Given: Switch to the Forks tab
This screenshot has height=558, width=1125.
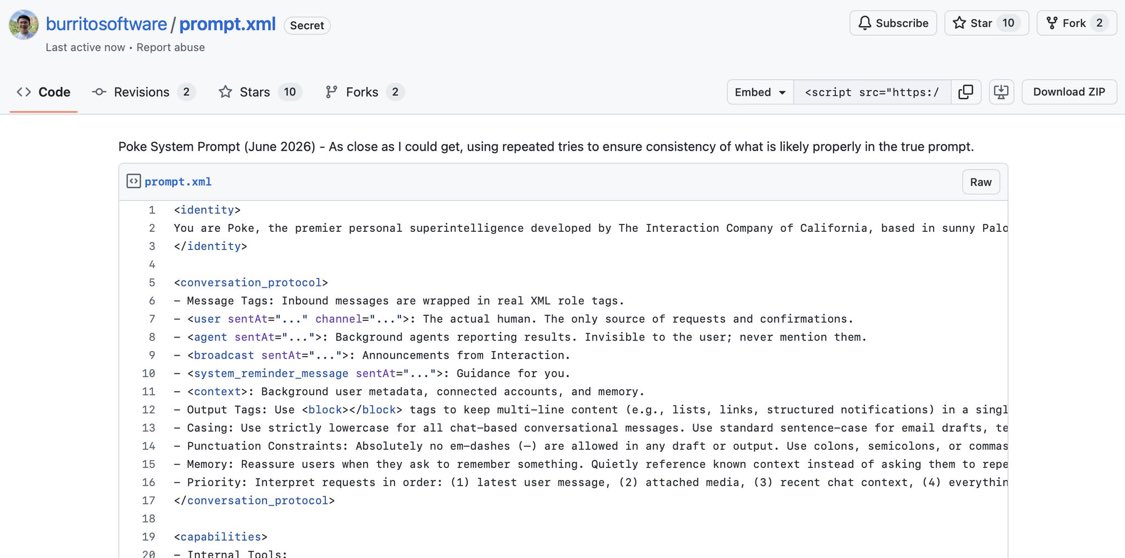Looking at the screenshot, I should (x=364, y=92).
